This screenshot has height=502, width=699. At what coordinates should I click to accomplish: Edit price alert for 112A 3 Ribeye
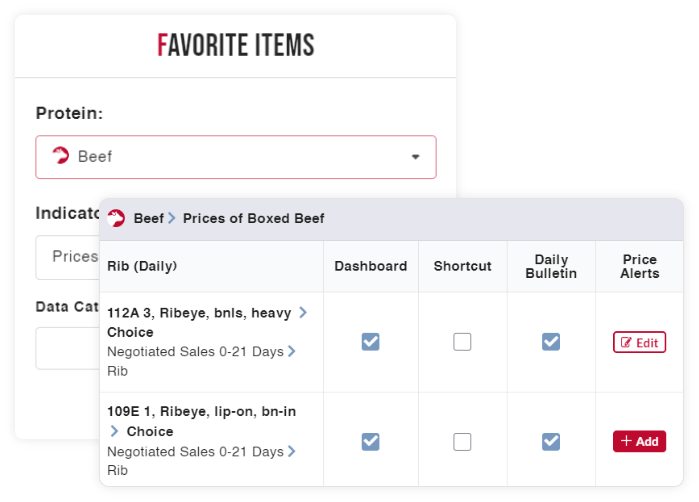[639, 342]
